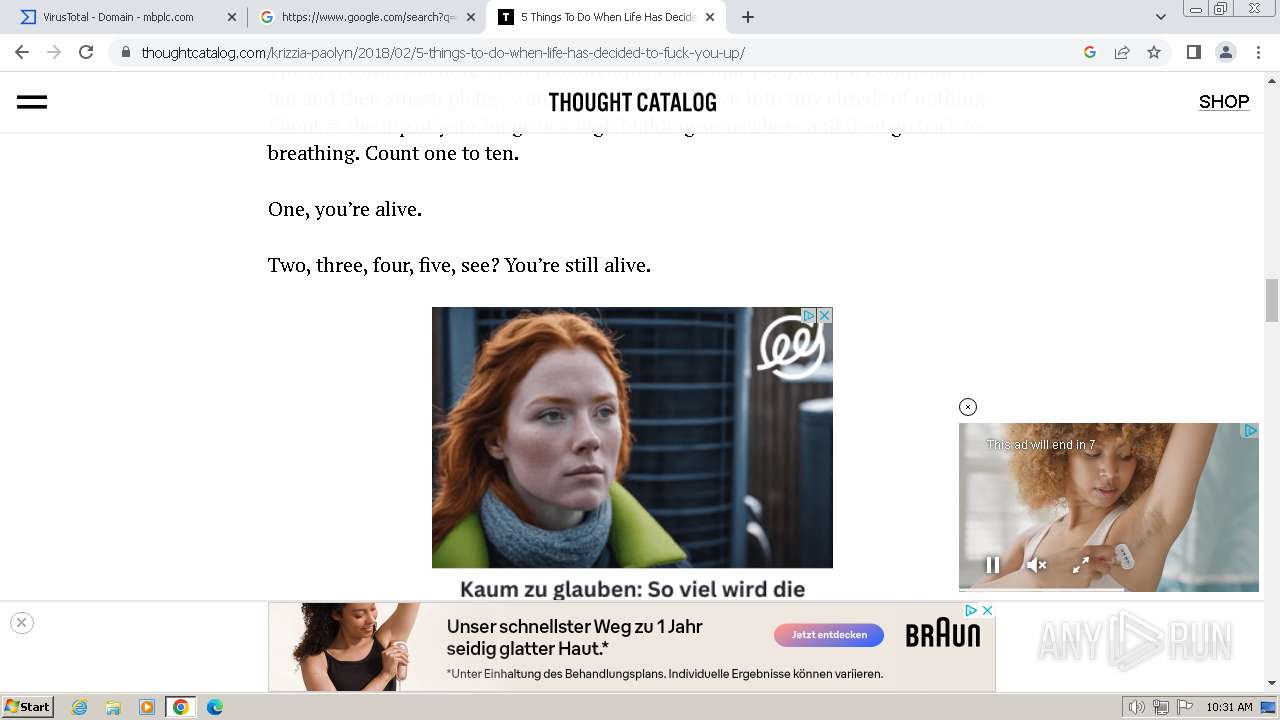Reload the current page

click(86, 52)
